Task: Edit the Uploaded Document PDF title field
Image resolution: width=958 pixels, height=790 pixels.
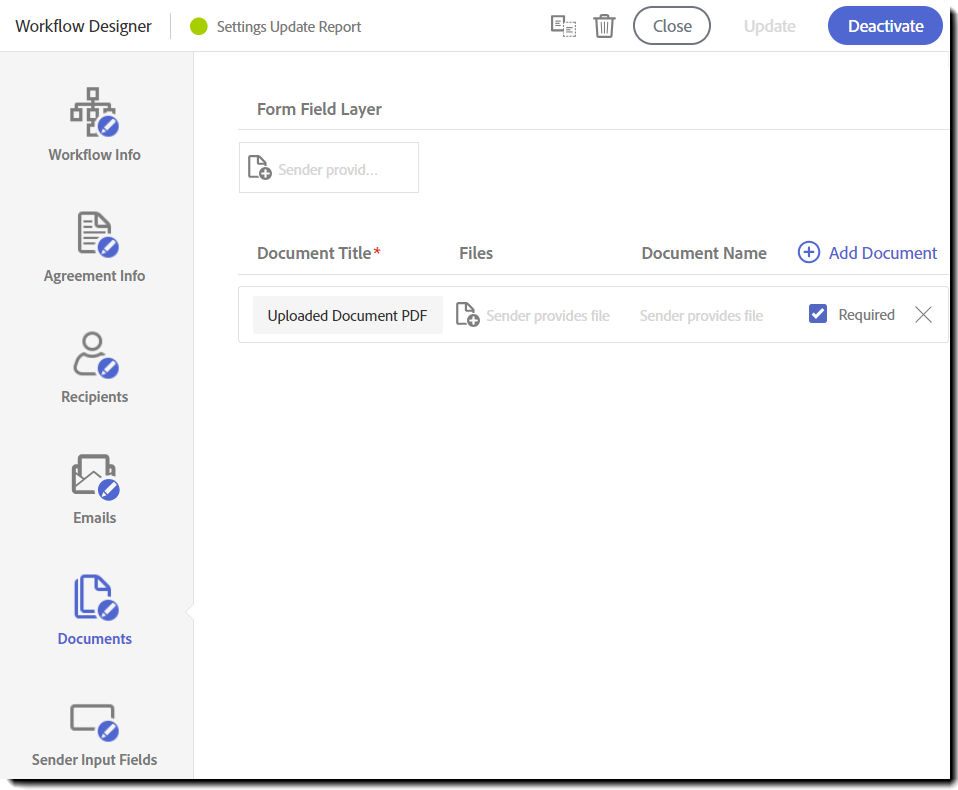Action: click(x=347, y=314)
